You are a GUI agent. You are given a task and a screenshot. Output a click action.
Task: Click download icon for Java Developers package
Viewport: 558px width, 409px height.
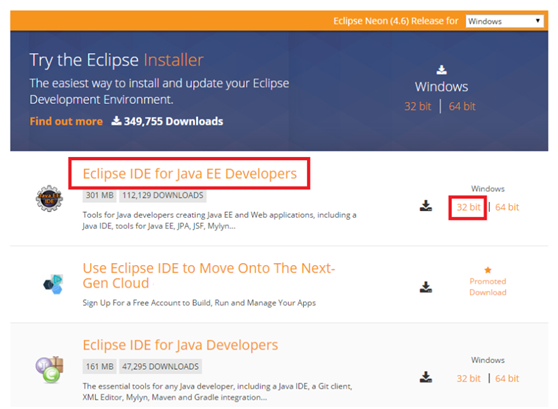[426, 377]
